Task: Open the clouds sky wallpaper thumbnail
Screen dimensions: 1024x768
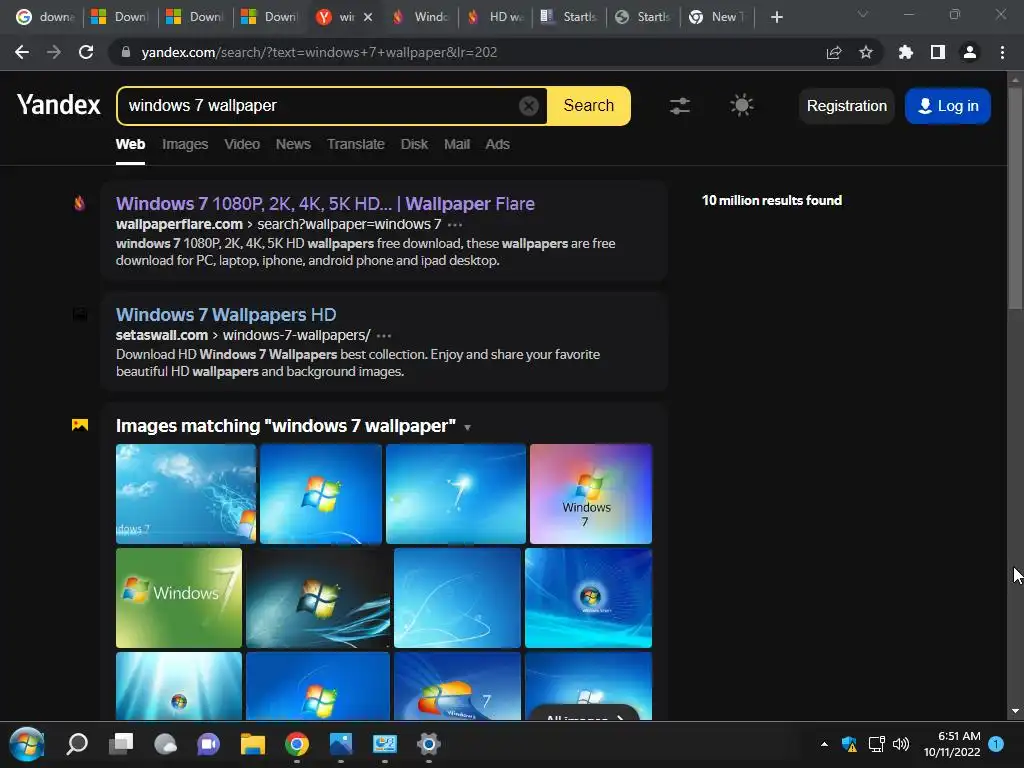Action: point(185,494)
